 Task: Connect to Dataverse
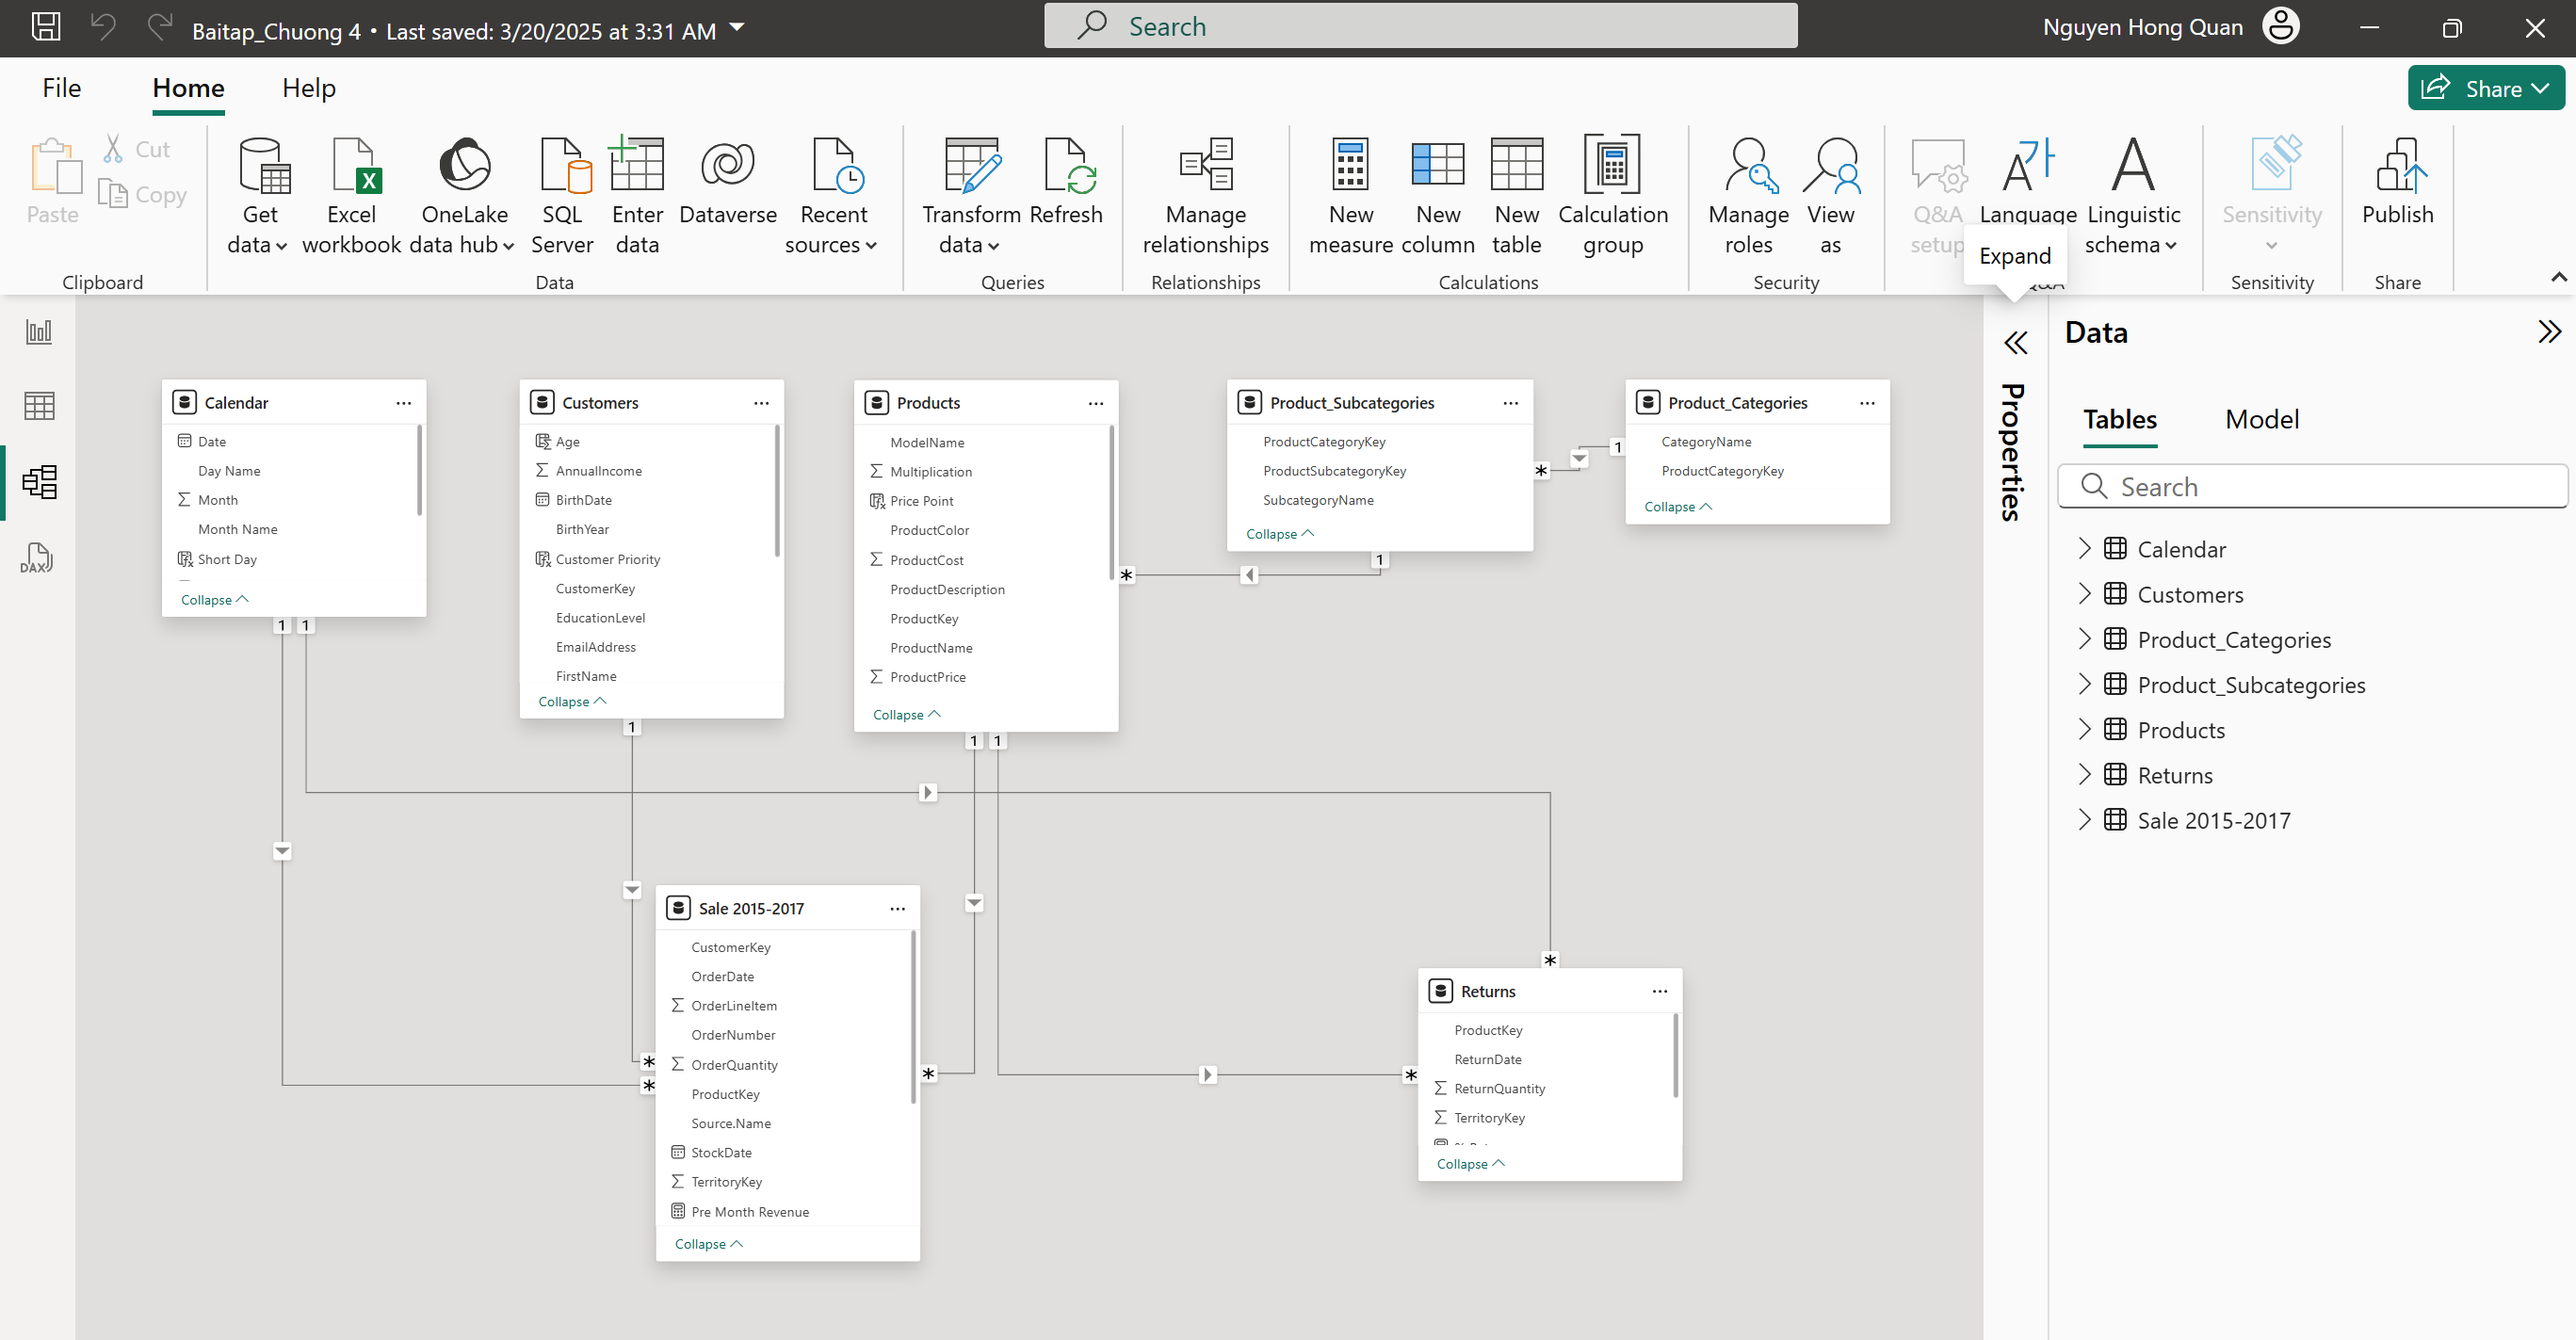click(x=727, y=181)
